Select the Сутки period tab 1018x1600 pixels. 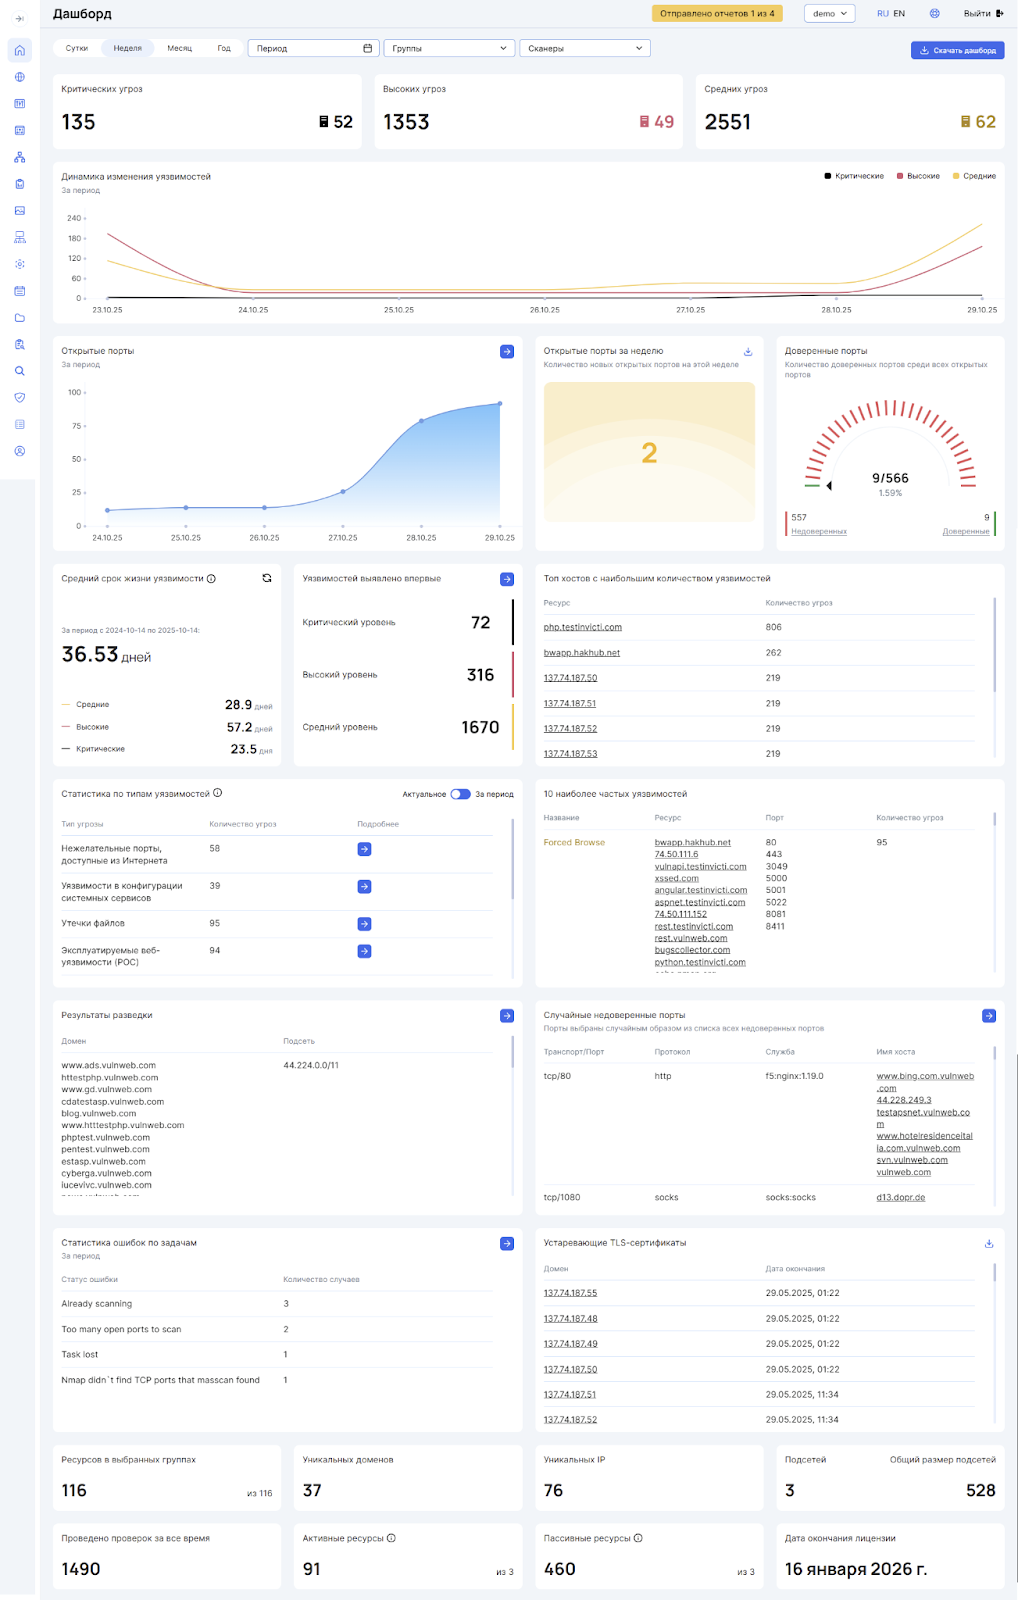(x=77, y=48)
